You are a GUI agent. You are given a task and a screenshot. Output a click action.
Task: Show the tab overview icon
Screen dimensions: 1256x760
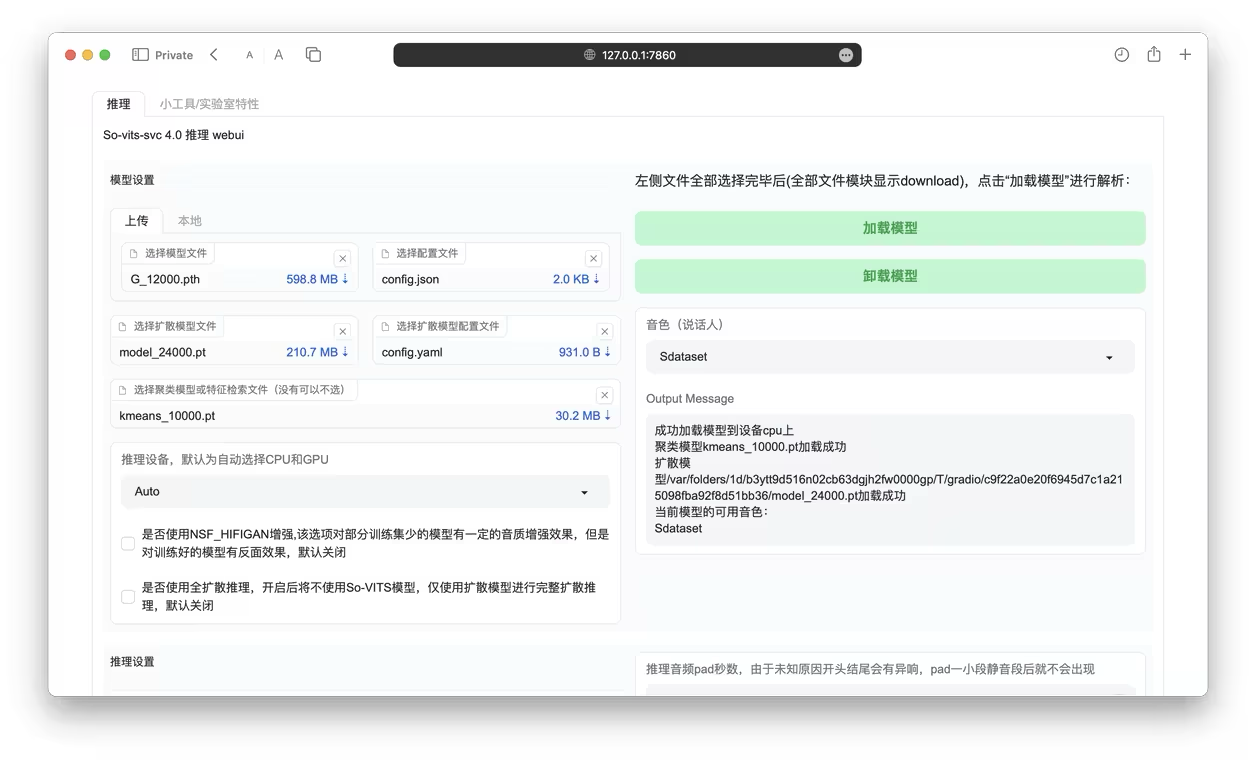point(313,55)
